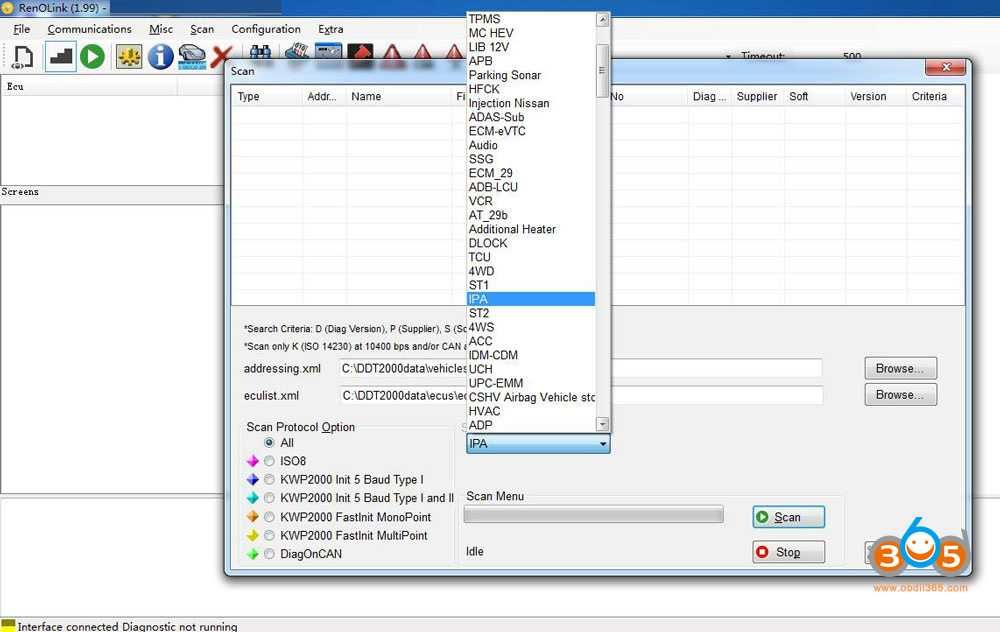Click Browse for eculist.xml
This screenshot has width=1000, height=632.
901,395
